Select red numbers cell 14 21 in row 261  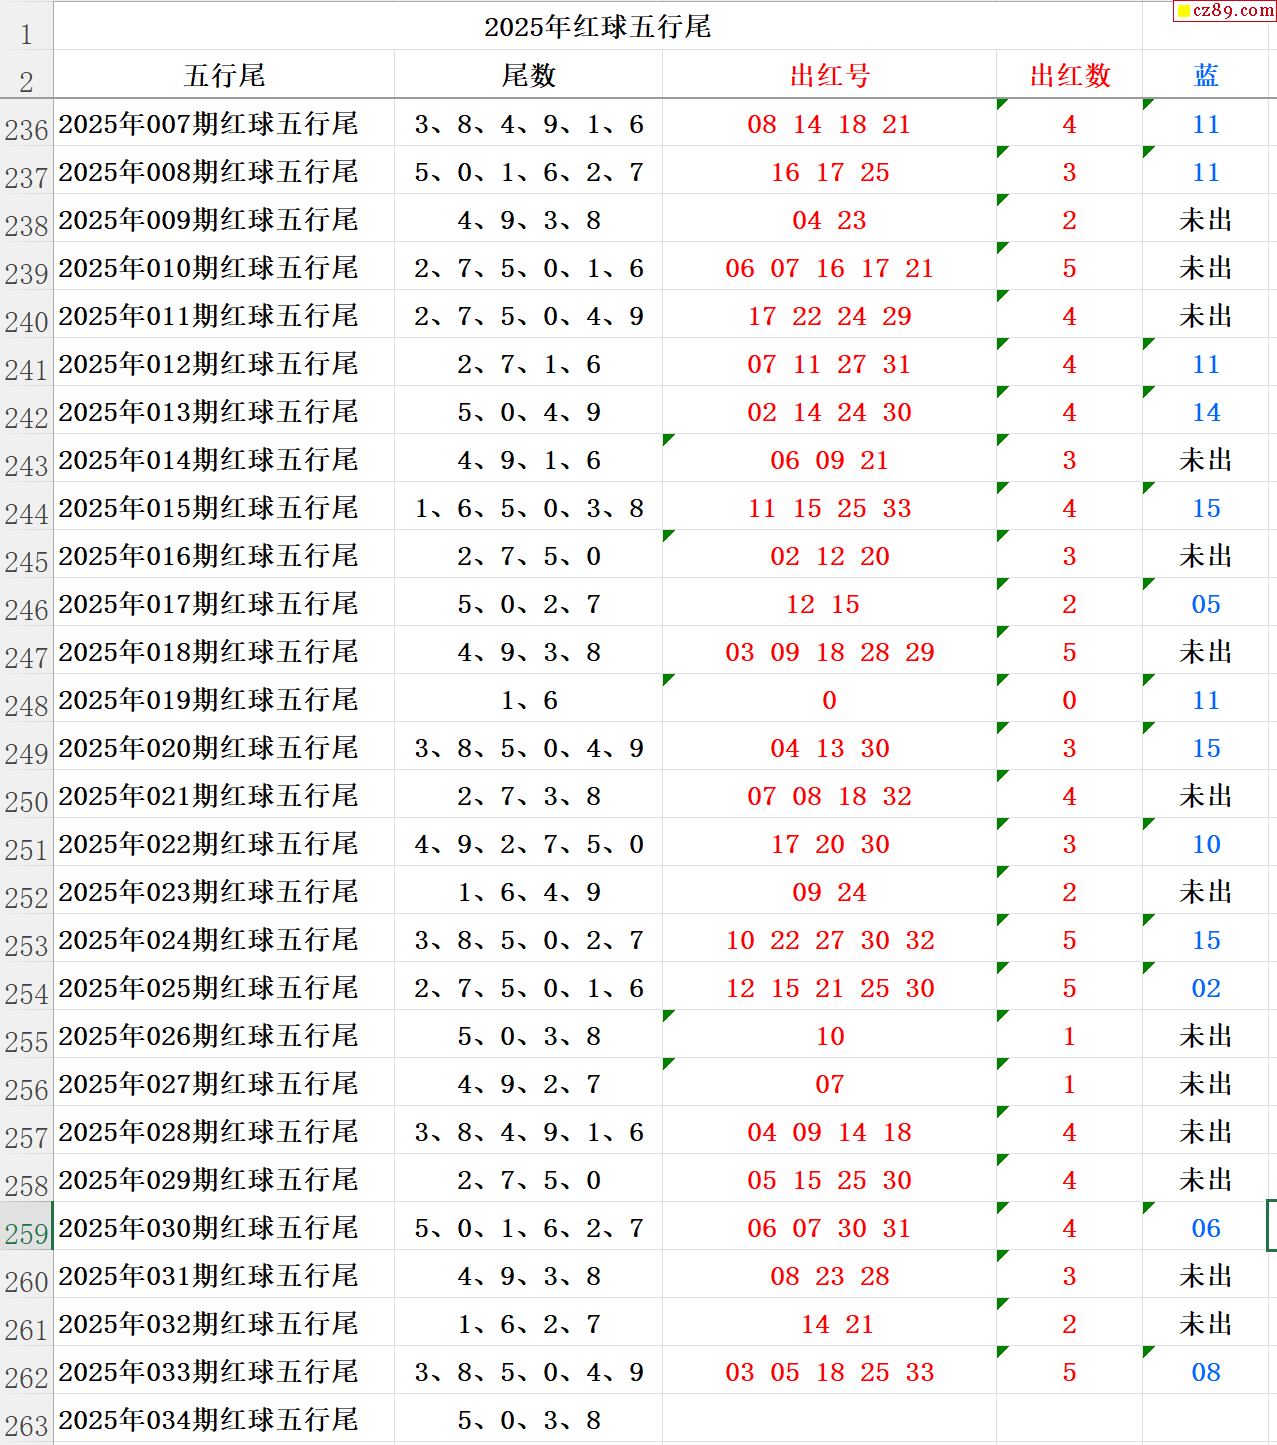(829, 1323)
